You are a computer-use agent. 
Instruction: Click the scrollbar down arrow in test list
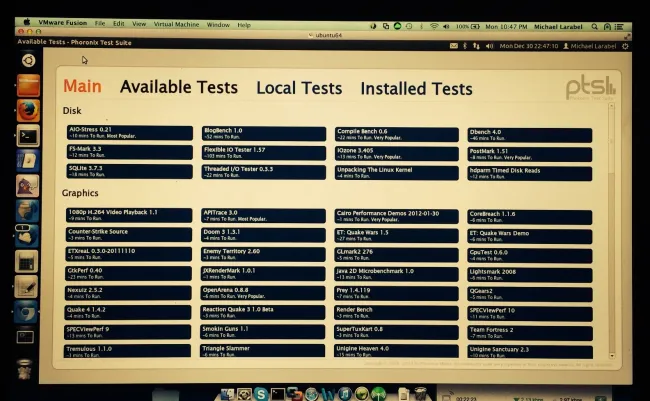(x=612, y=356)
